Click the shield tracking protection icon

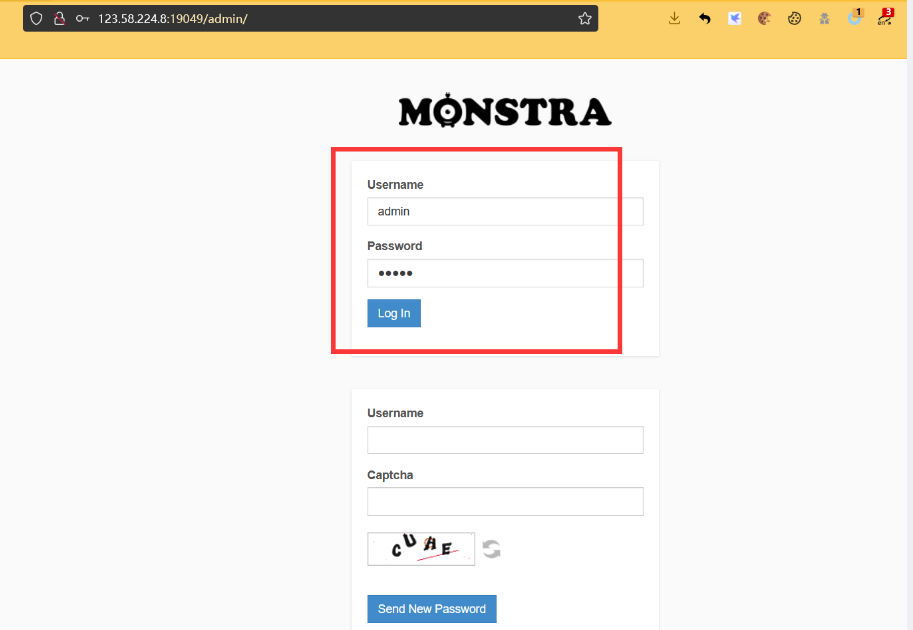point(36,19)
